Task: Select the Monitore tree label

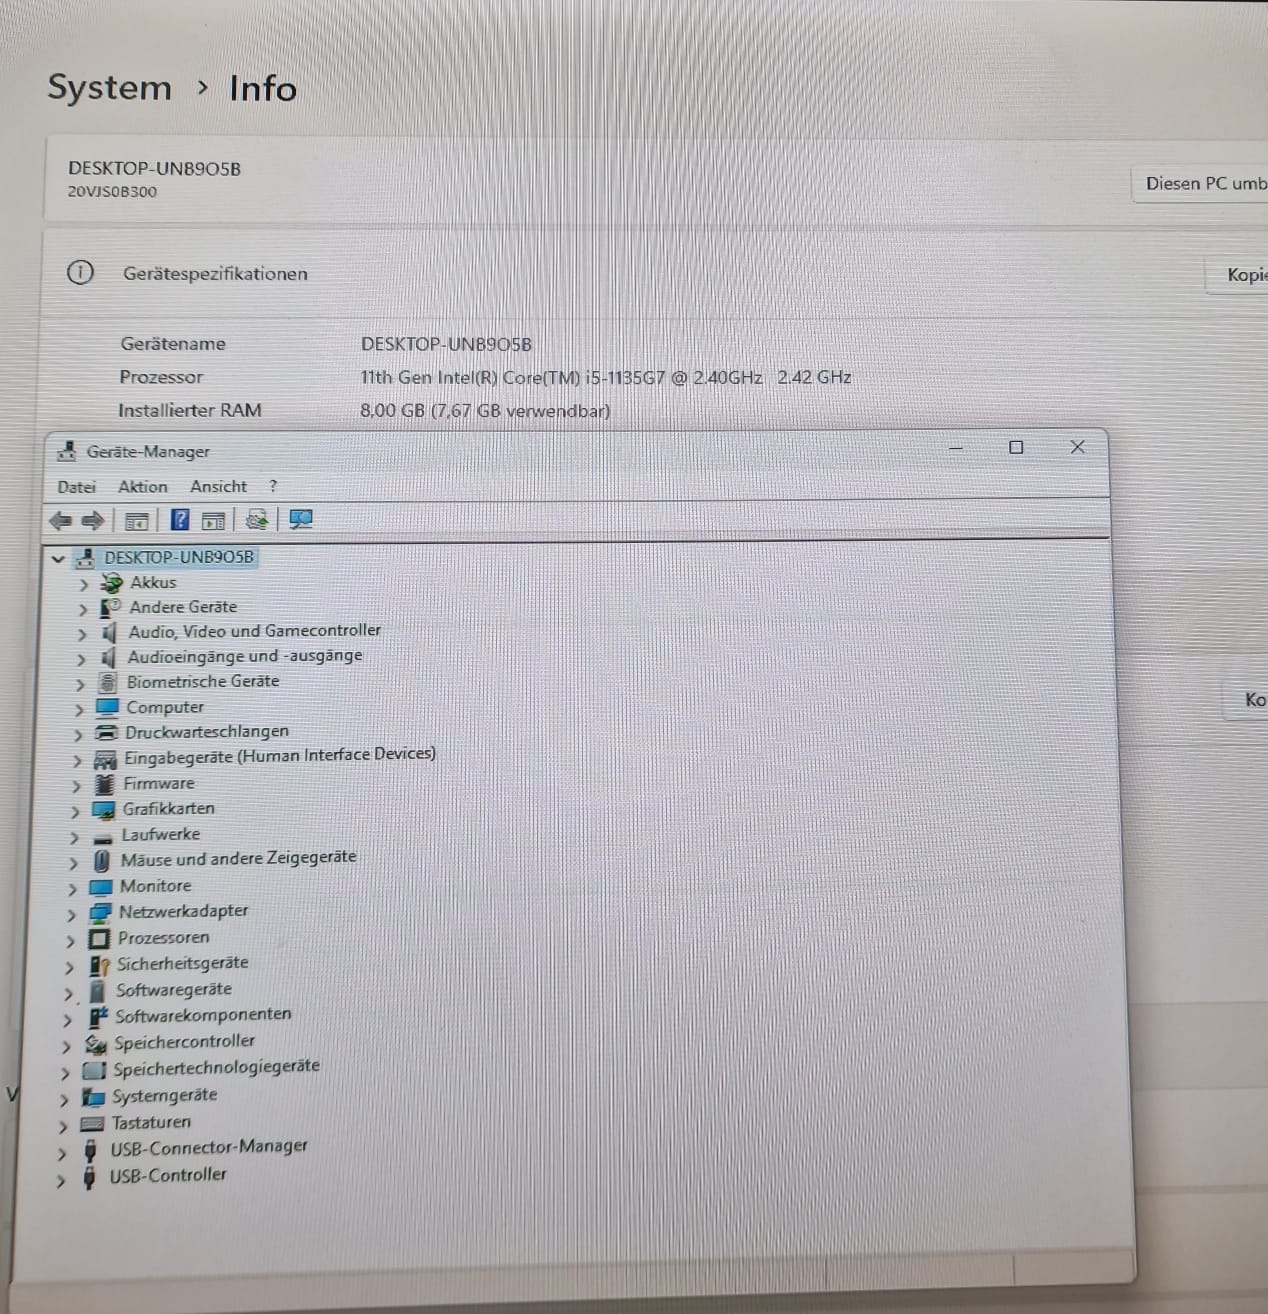Action: (155, 886)
